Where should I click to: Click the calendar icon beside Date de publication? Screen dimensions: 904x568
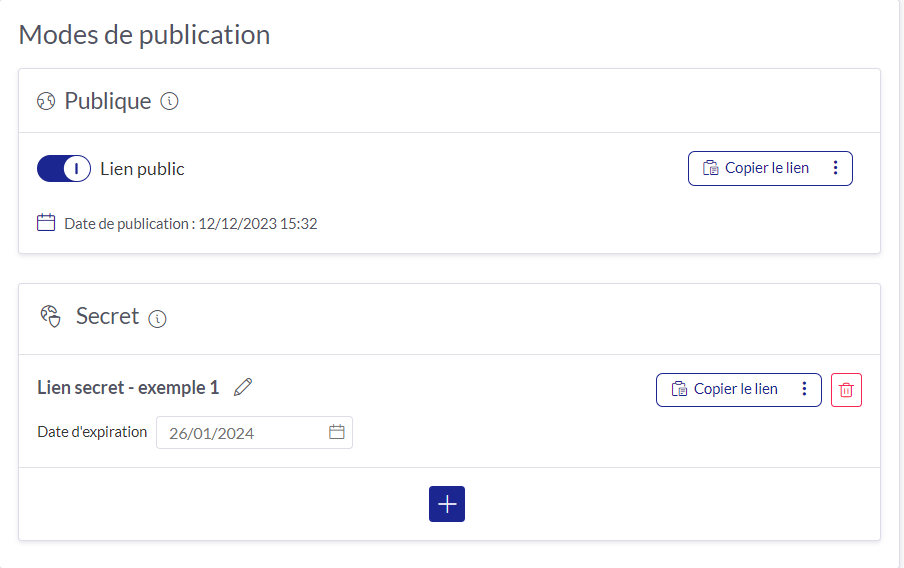46,223
